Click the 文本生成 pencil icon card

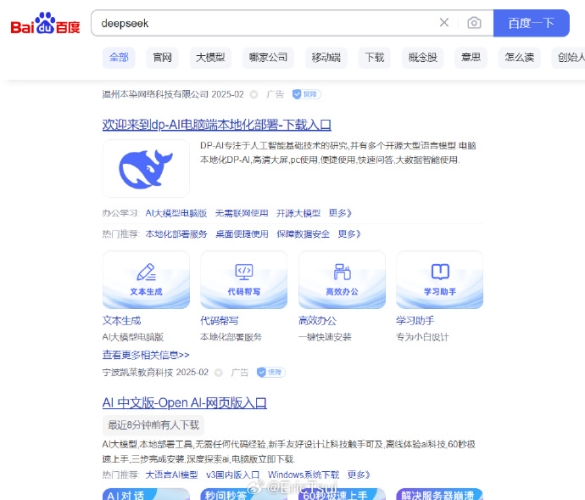146,279
